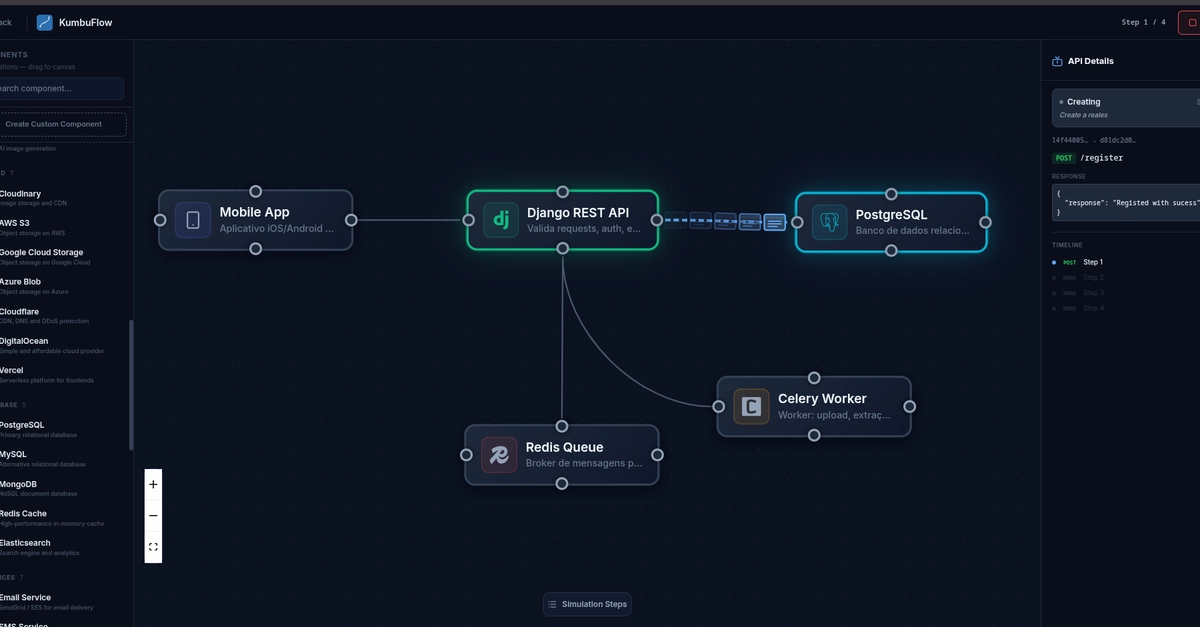Image resolution: width=1200 pixels, height=627 pixels.
Task: Click the bottom port of the Mobile App node
Action: 256,249
